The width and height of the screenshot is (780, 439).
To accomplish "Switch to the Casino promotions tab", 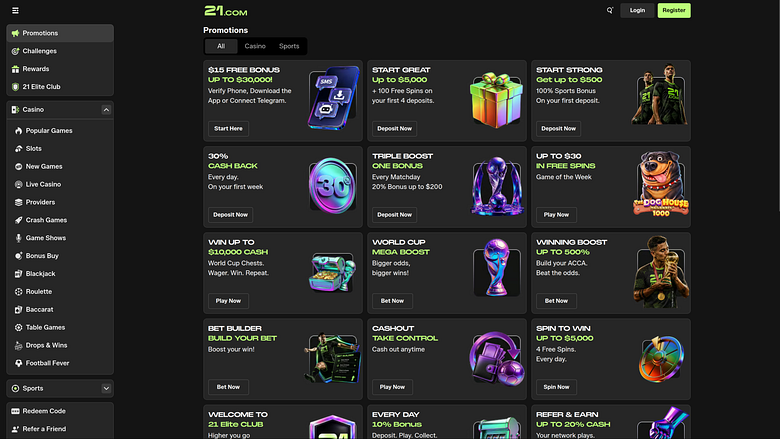I will 255,46.
